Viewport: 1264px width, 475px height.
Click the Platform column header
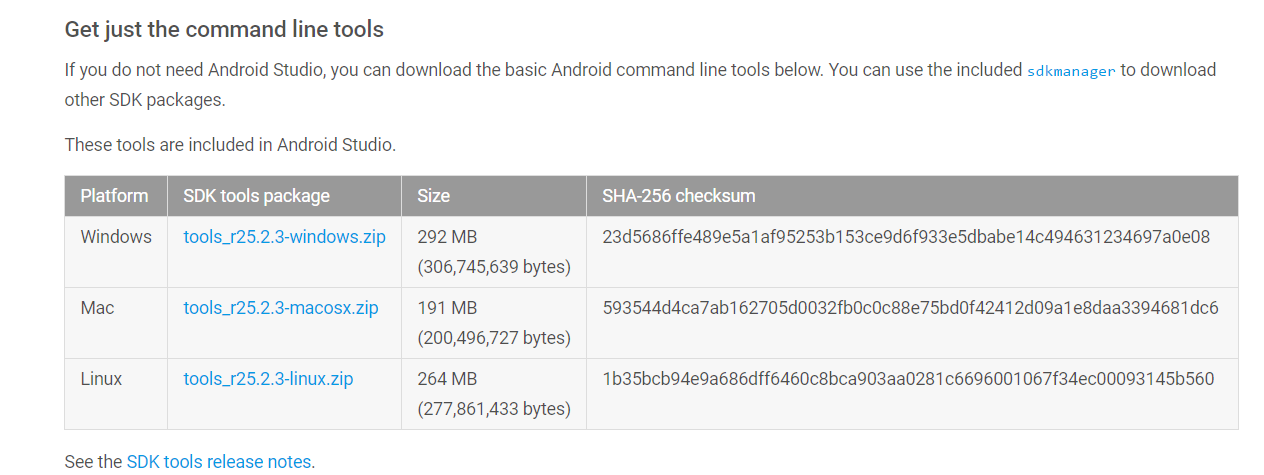tap(115, 196)
